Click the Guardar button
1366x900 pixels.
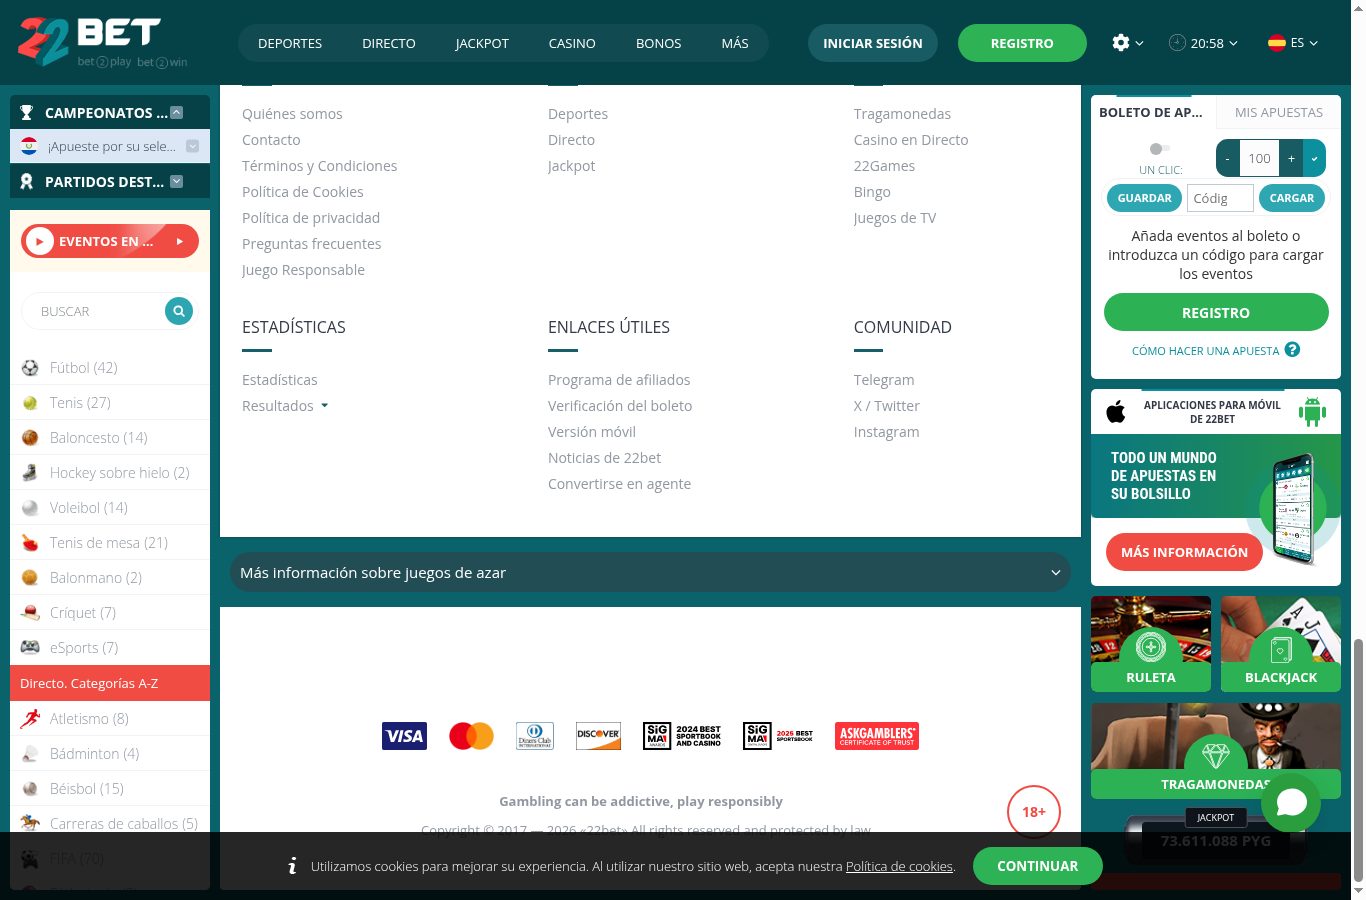[x=1144, y=198]
